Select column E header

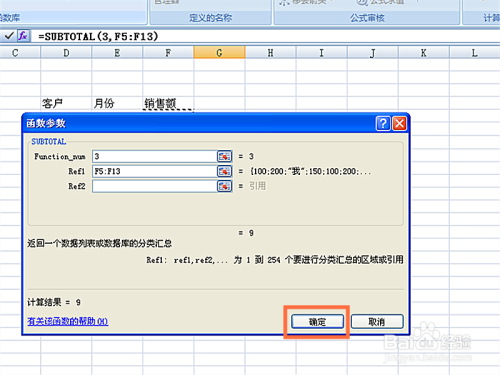click(117, 53)
